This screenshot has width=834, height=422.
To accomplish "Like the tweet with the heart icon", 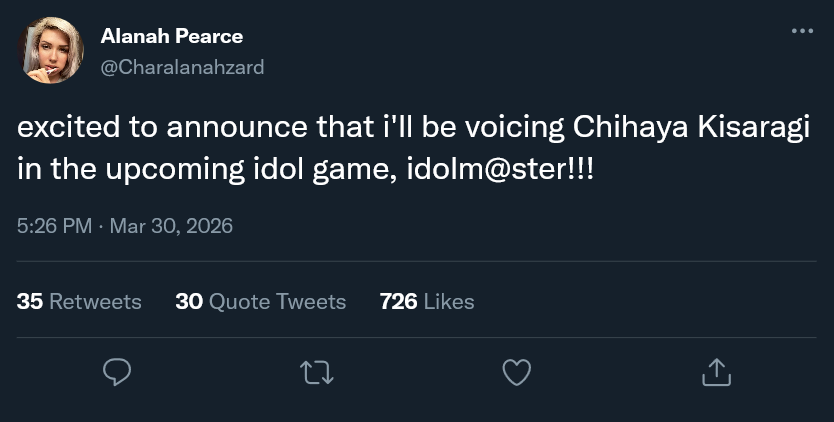I will point(515,373).
